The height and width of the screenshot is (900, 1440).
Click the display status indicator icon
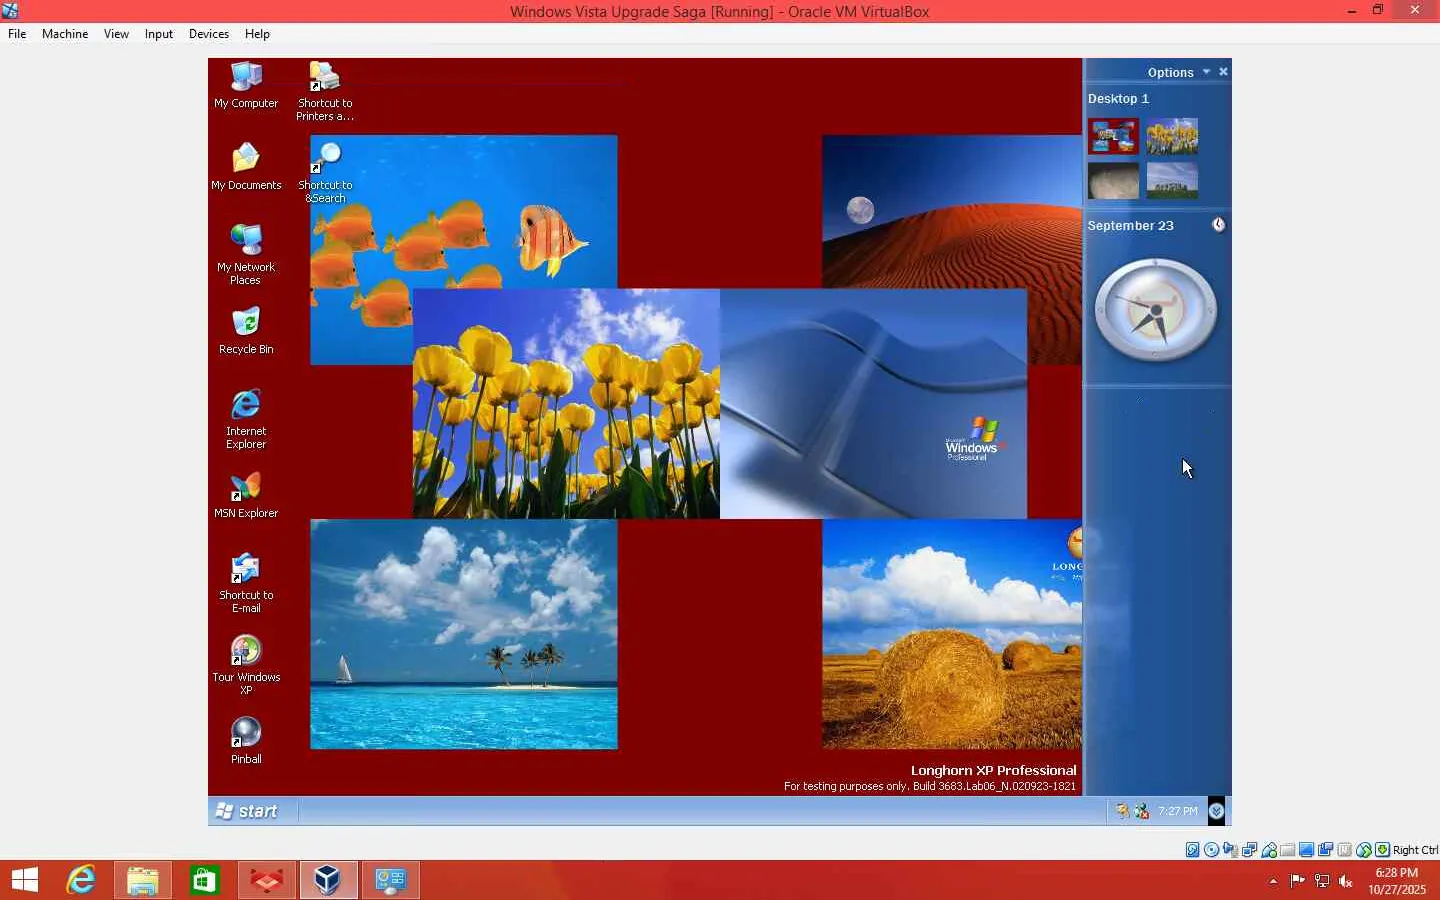click(1307, 850)
